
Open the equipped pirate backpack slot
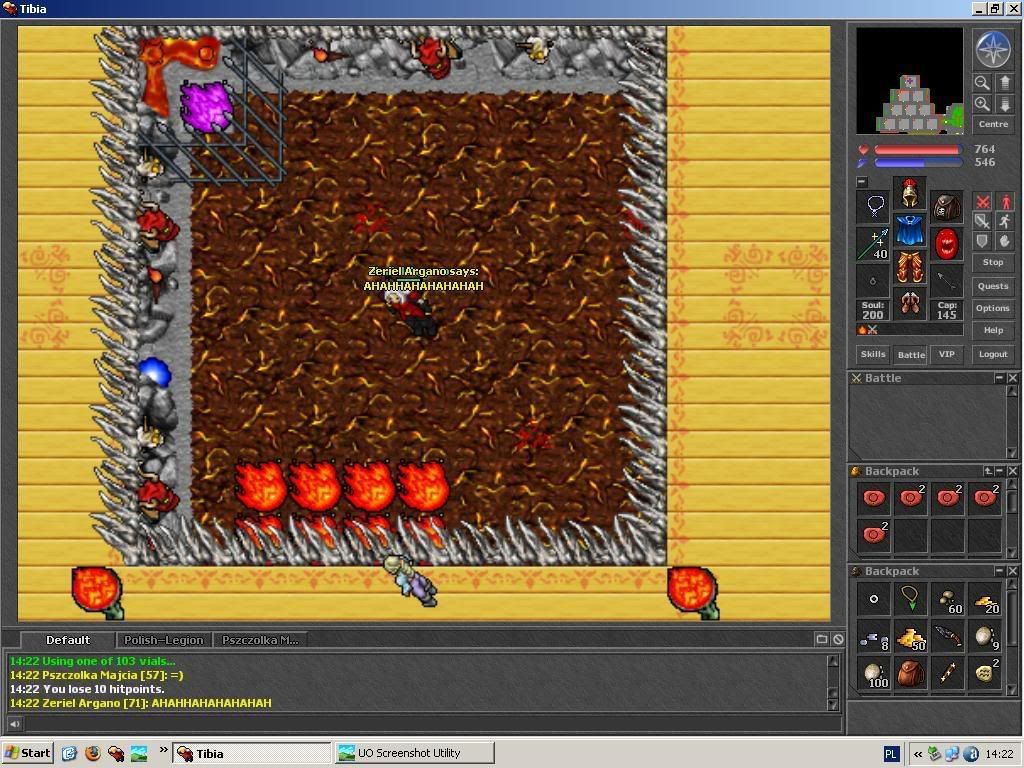[x=946, y=206]
